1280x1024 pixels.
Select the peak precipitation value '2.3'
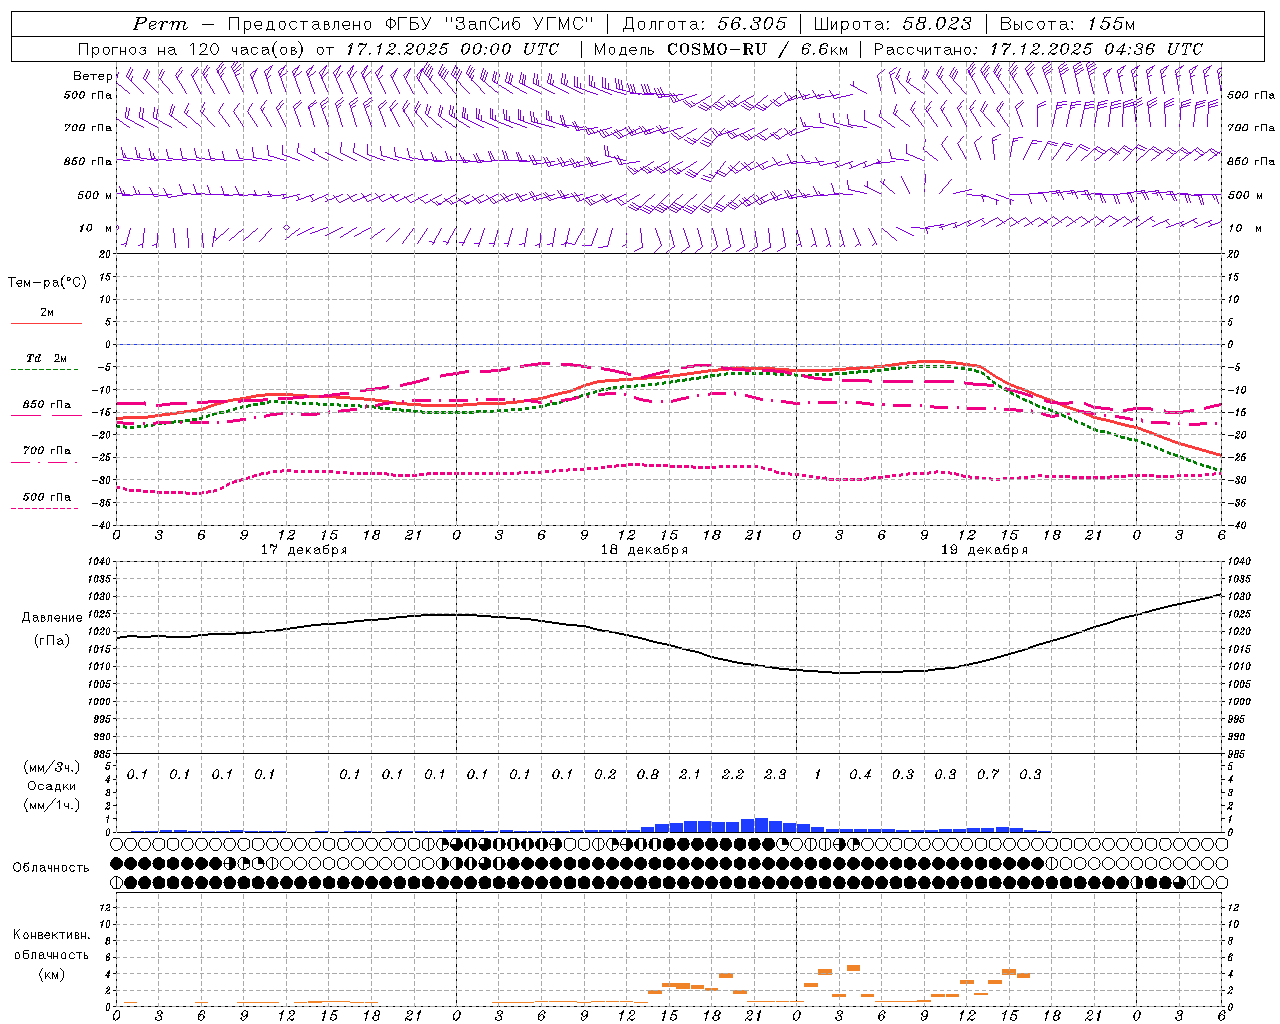775,774
